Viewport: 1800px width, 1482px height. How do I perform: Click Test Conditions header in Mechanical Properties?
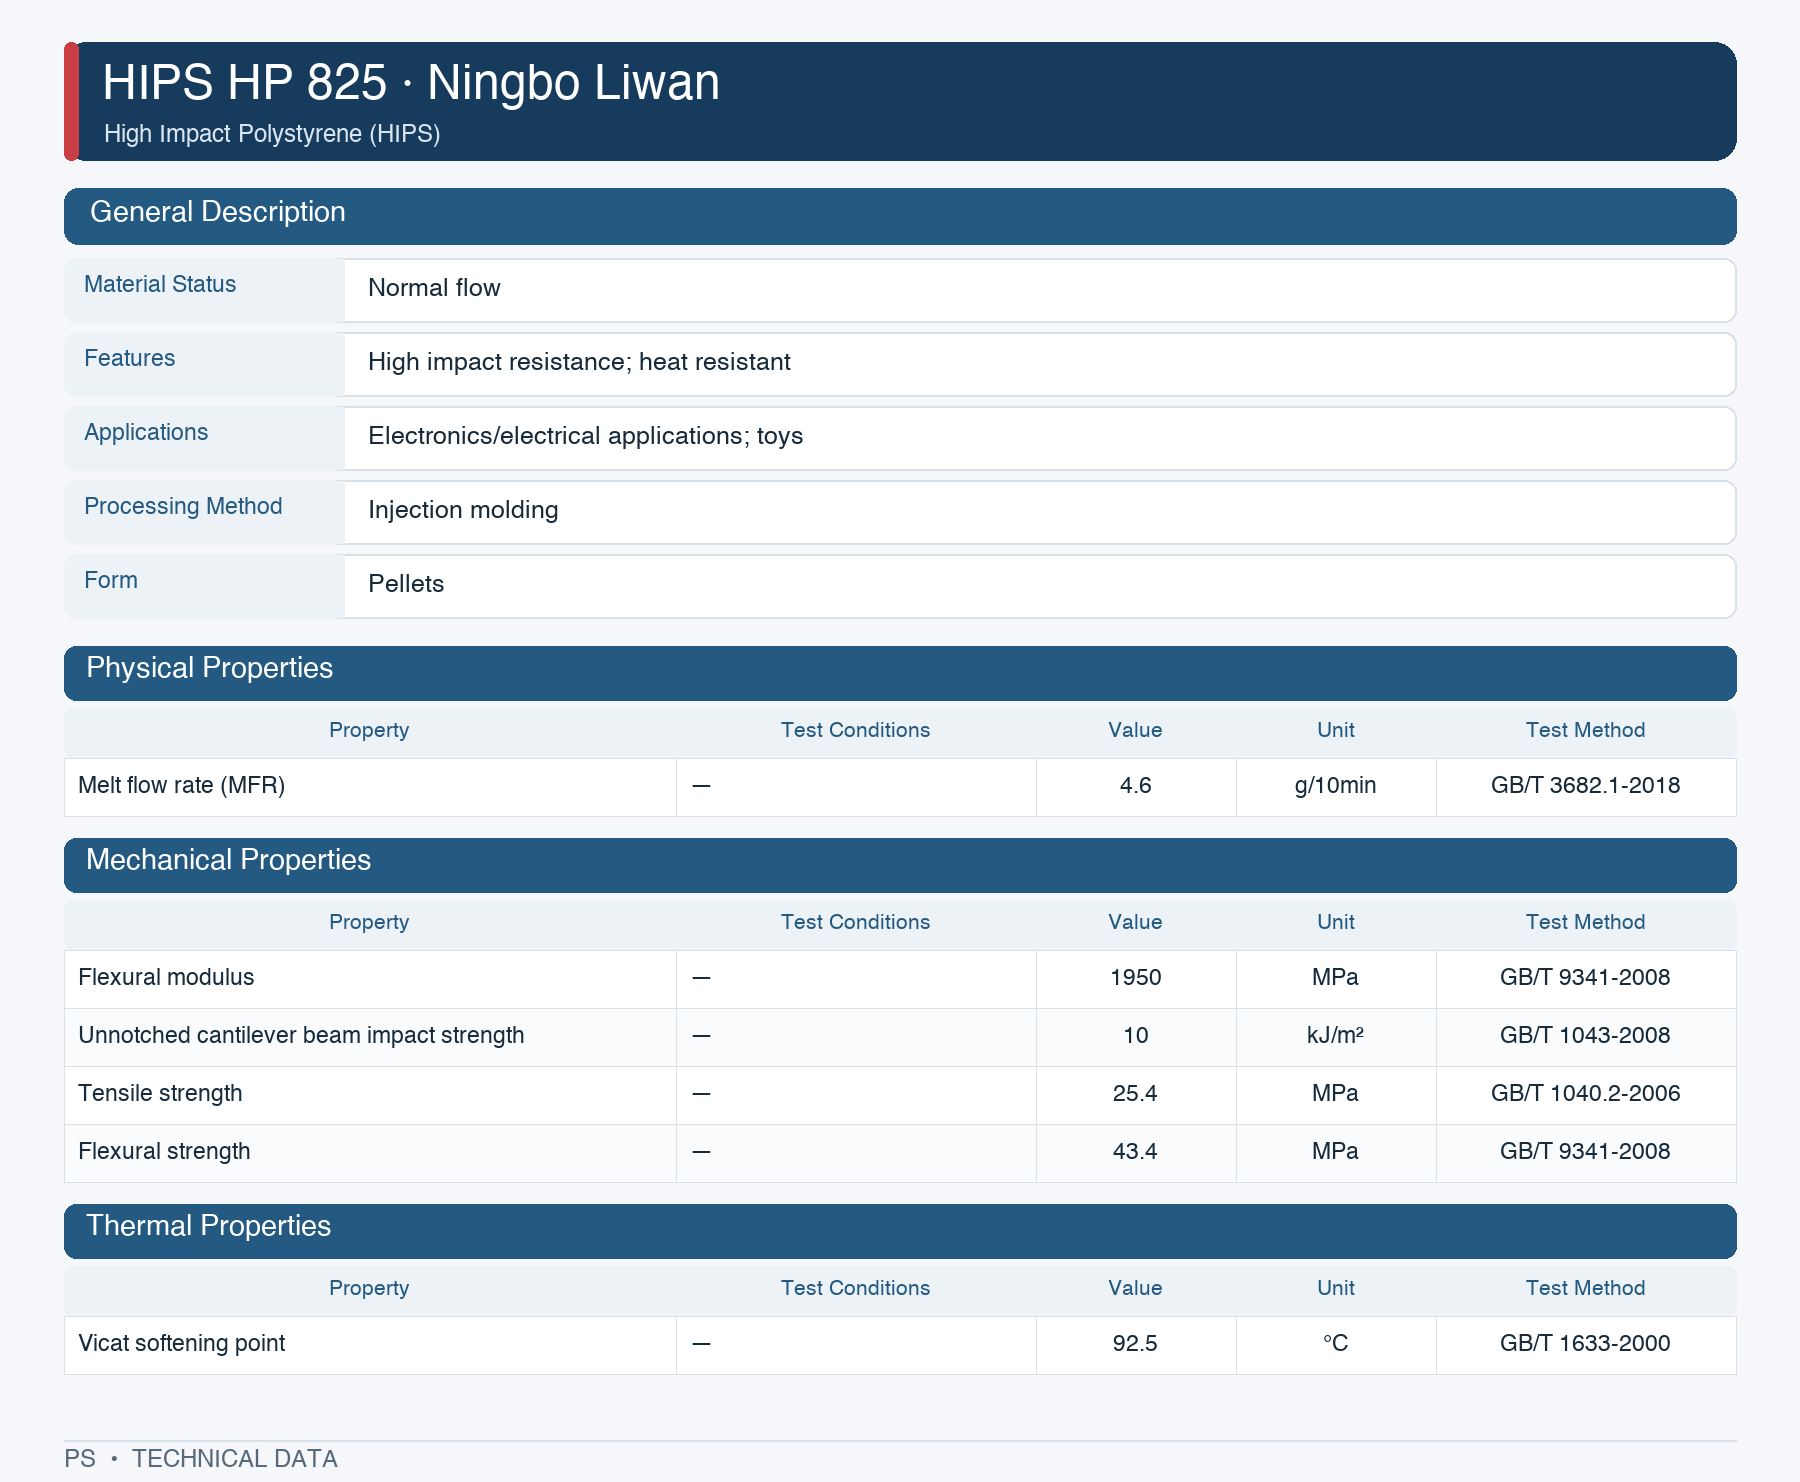[x=856, y=922]
